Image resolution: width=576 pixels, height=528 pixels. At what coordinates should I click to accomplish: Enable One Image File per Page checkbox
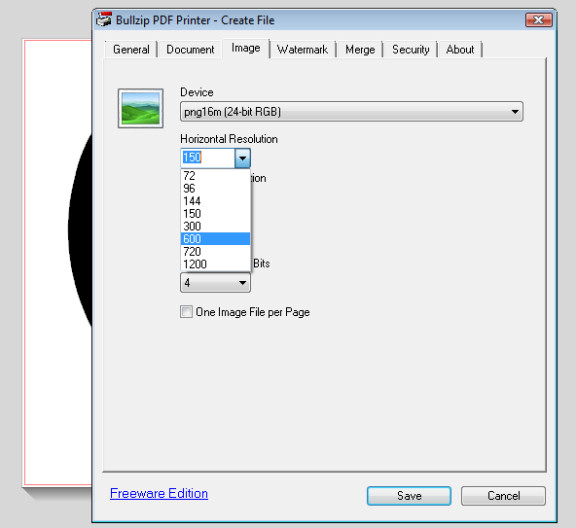coord(186,312)
